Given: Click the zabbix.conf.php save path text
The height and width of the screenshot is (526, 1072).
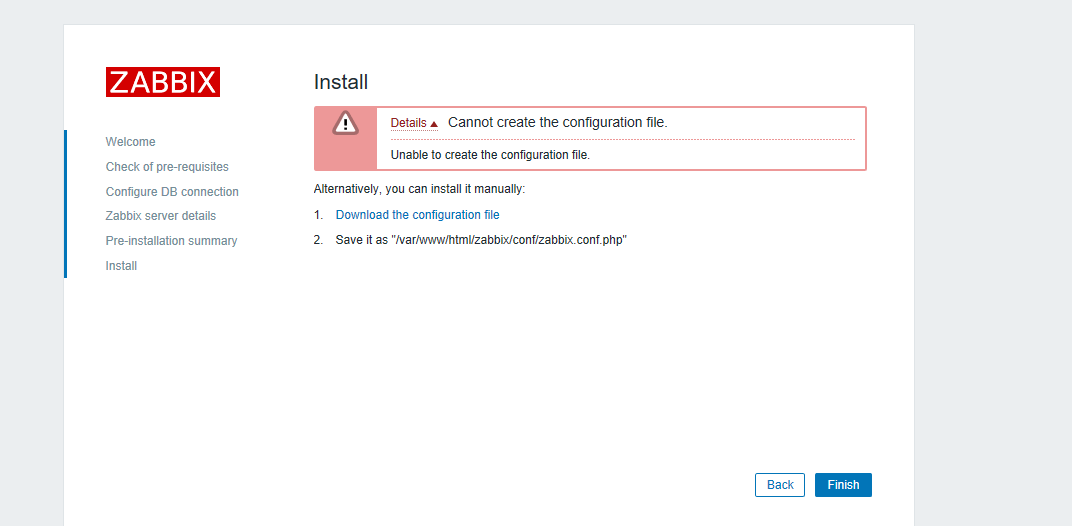Looking at the screenshot, I should pos(510,240).
